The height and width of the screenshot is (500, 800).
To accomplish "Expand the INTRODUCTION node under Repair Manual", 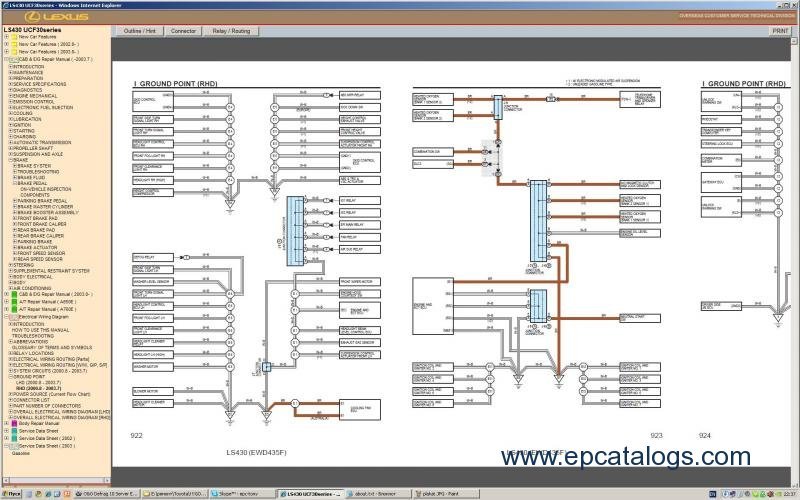I will [x=10, y=67].
